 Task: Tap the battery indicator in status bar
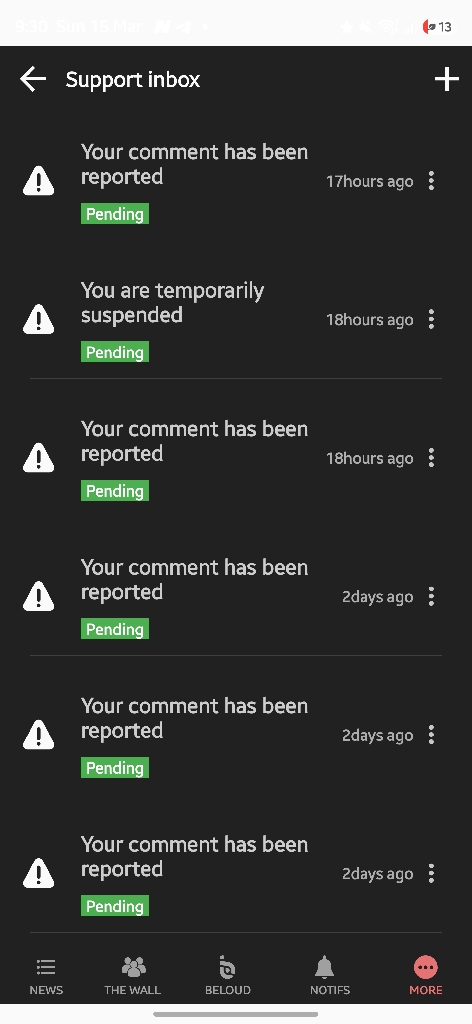pos(437,27)
